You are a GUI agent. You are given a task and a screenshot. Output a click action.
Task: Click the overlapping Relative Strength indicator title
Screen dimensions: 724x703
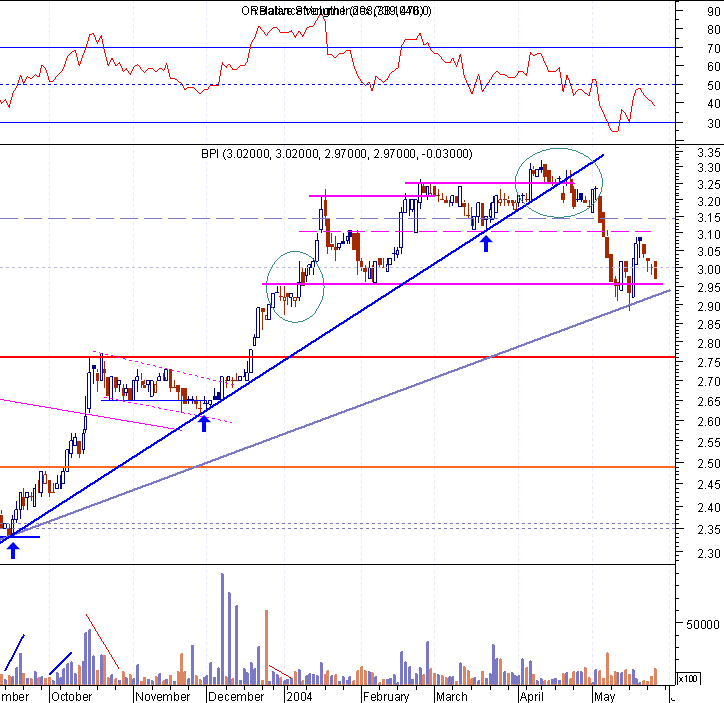point(336,11)
